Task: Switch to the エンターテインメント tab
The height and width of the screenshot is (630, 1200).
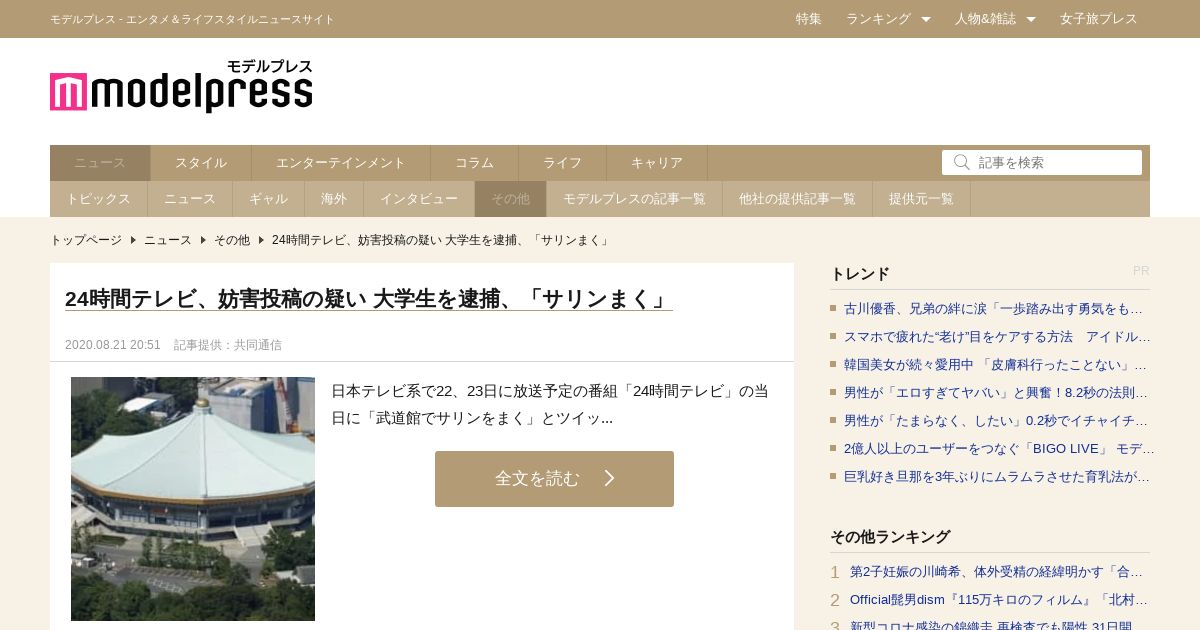Action: tap(341, 163)
